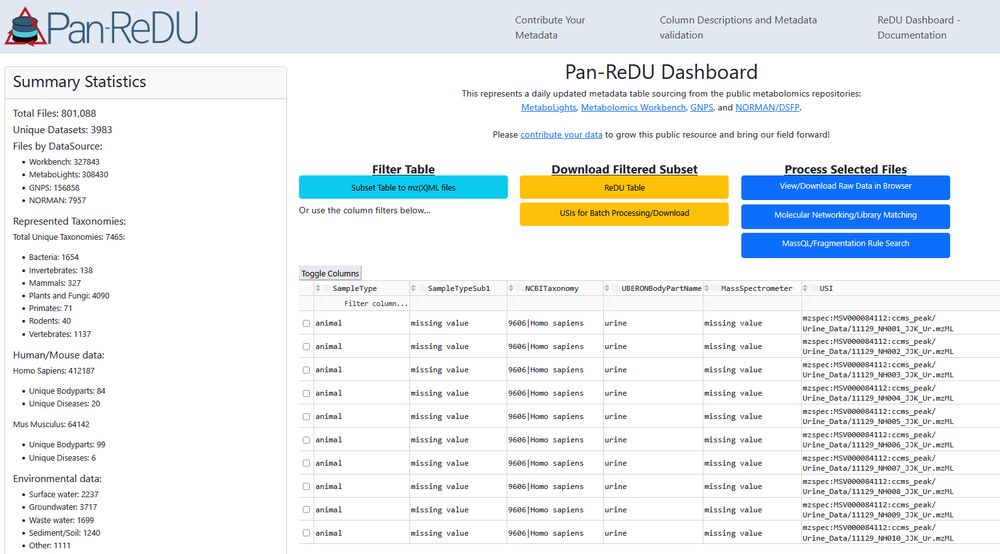Click Subset Table to mz(X)ML files
Image resolution: width=1000 pixels, height=554 pixels.
click(x=403, y=187)
